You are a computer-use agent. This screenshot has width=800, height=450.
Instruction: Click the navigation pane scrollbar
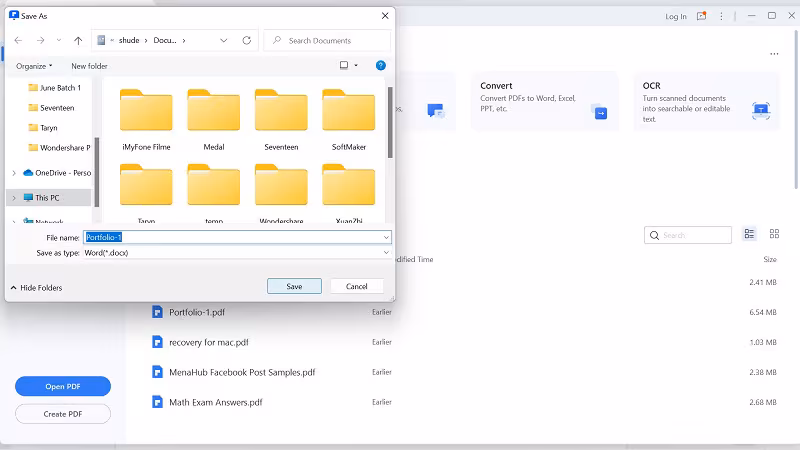point(96,171)
